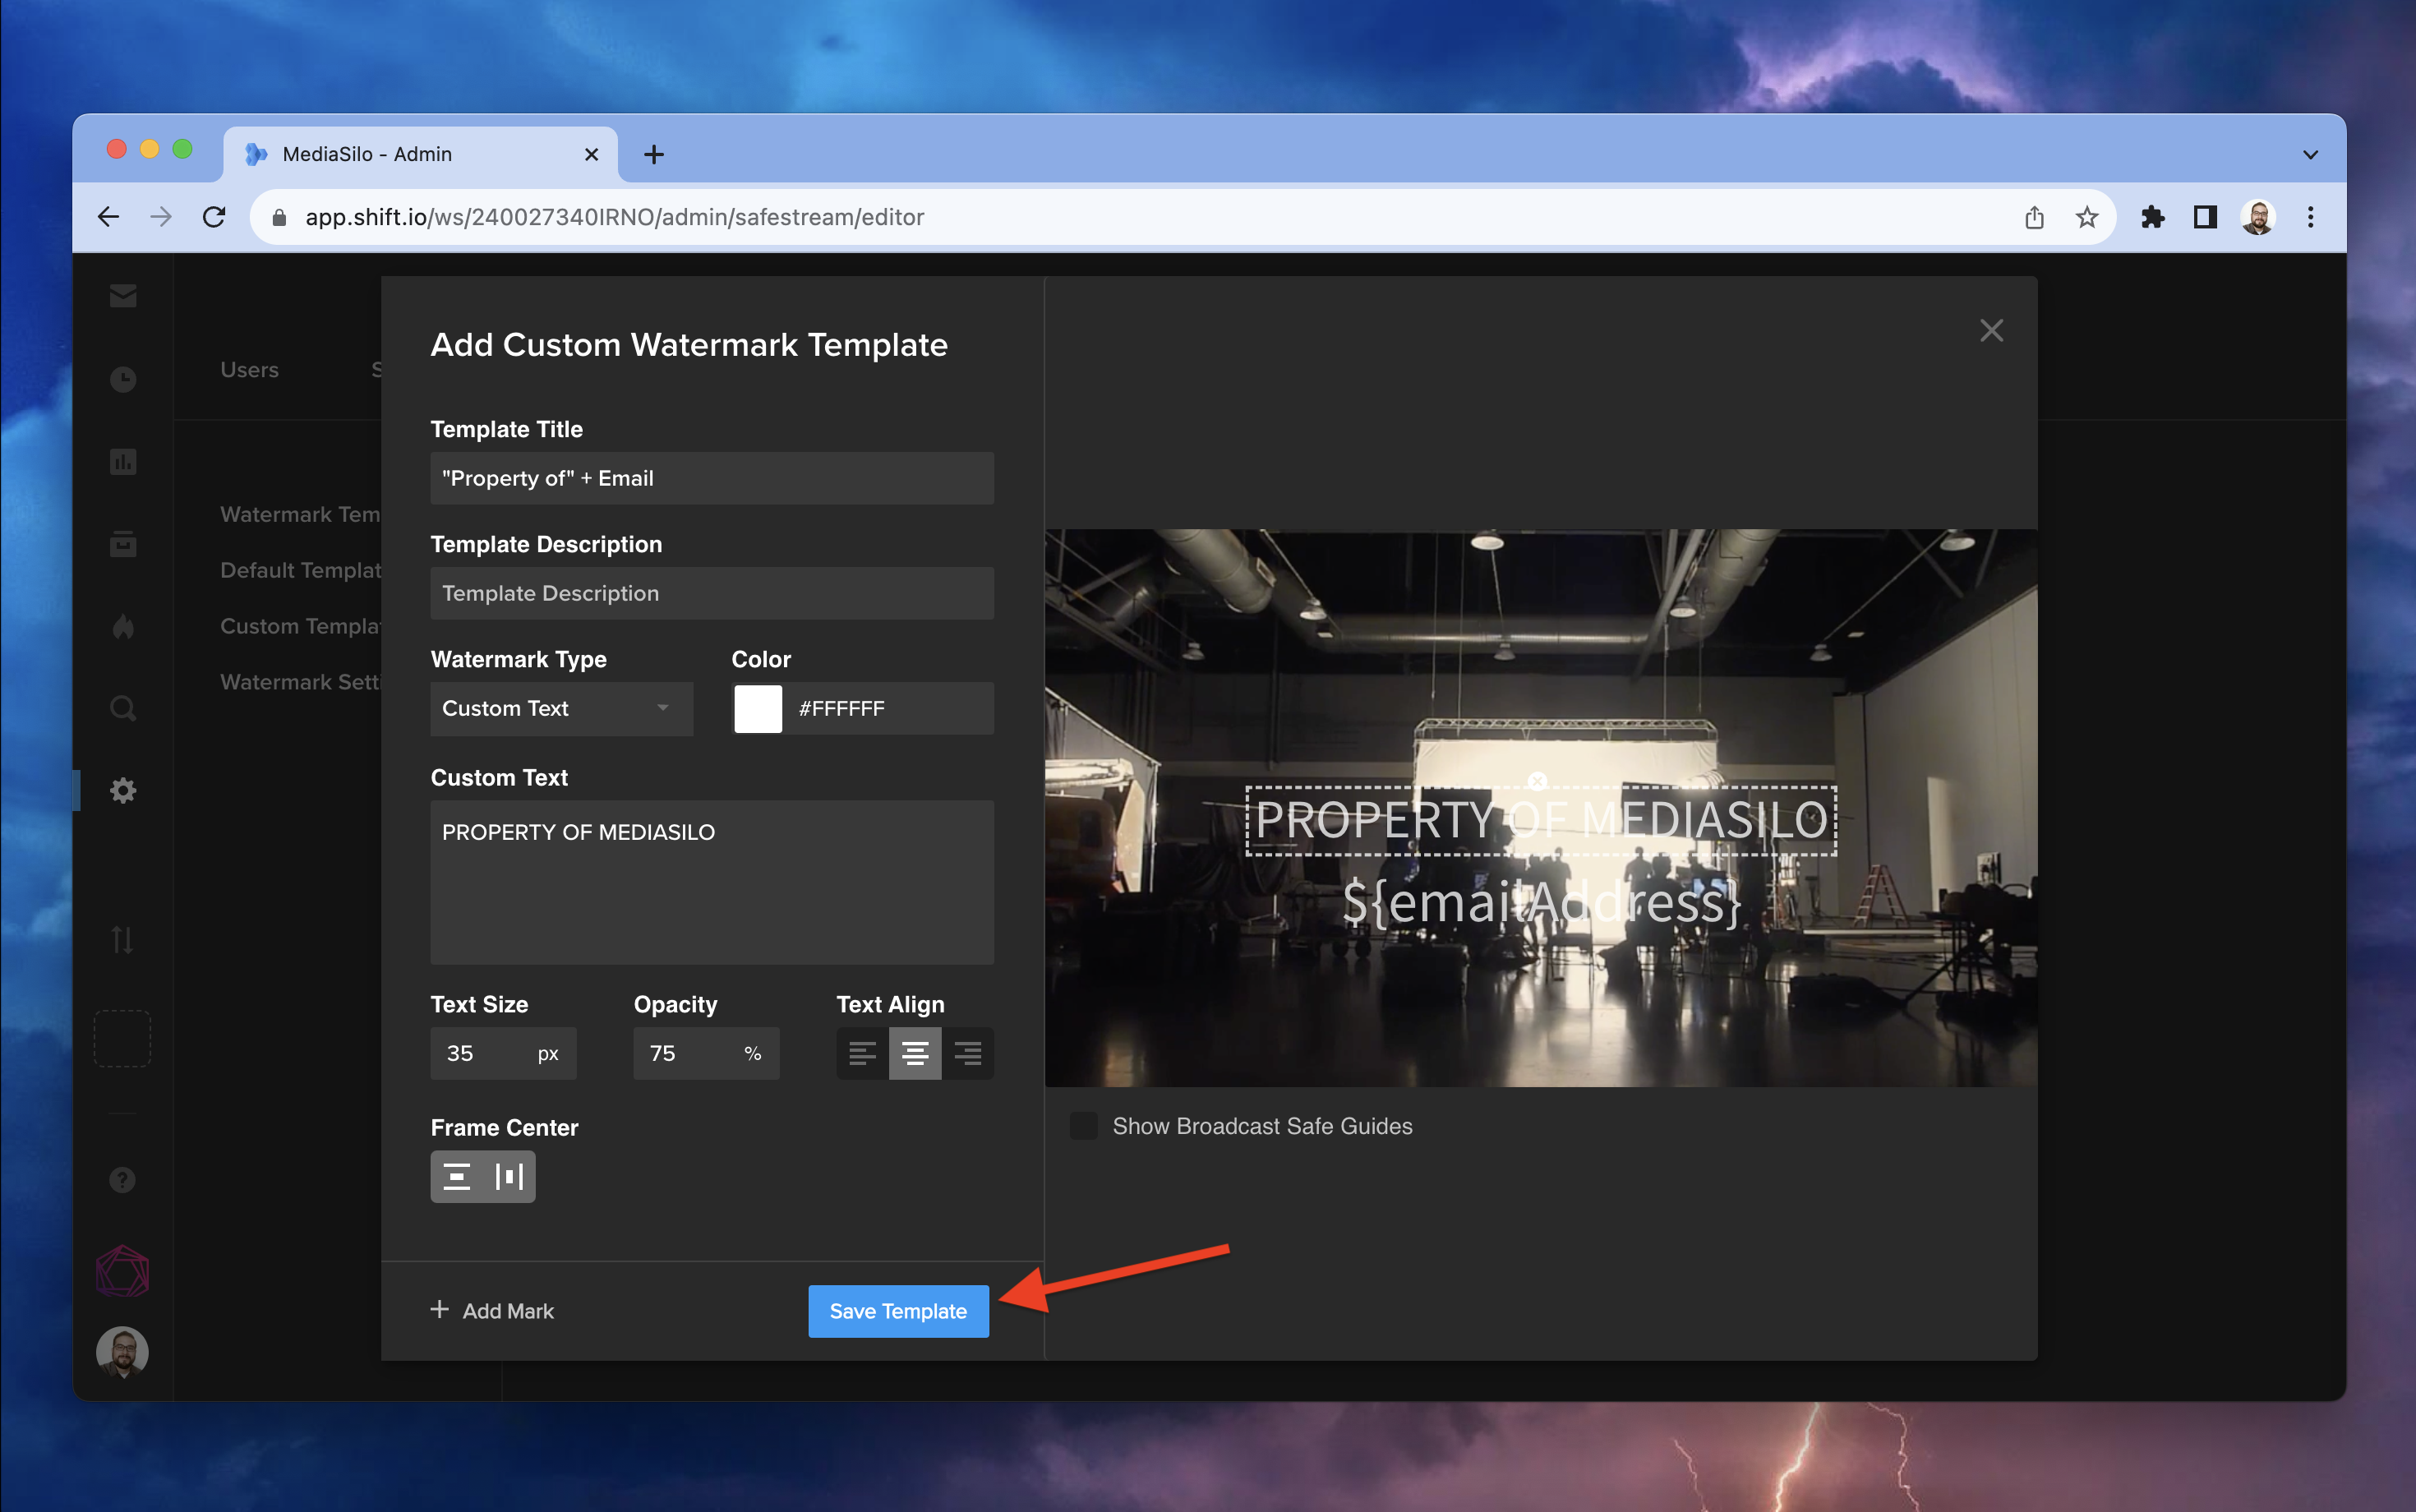The height and width of the screenshot is (1512, 2416).
Task: Open Watermark Templates in the side menu
Action: pos(300,514)
